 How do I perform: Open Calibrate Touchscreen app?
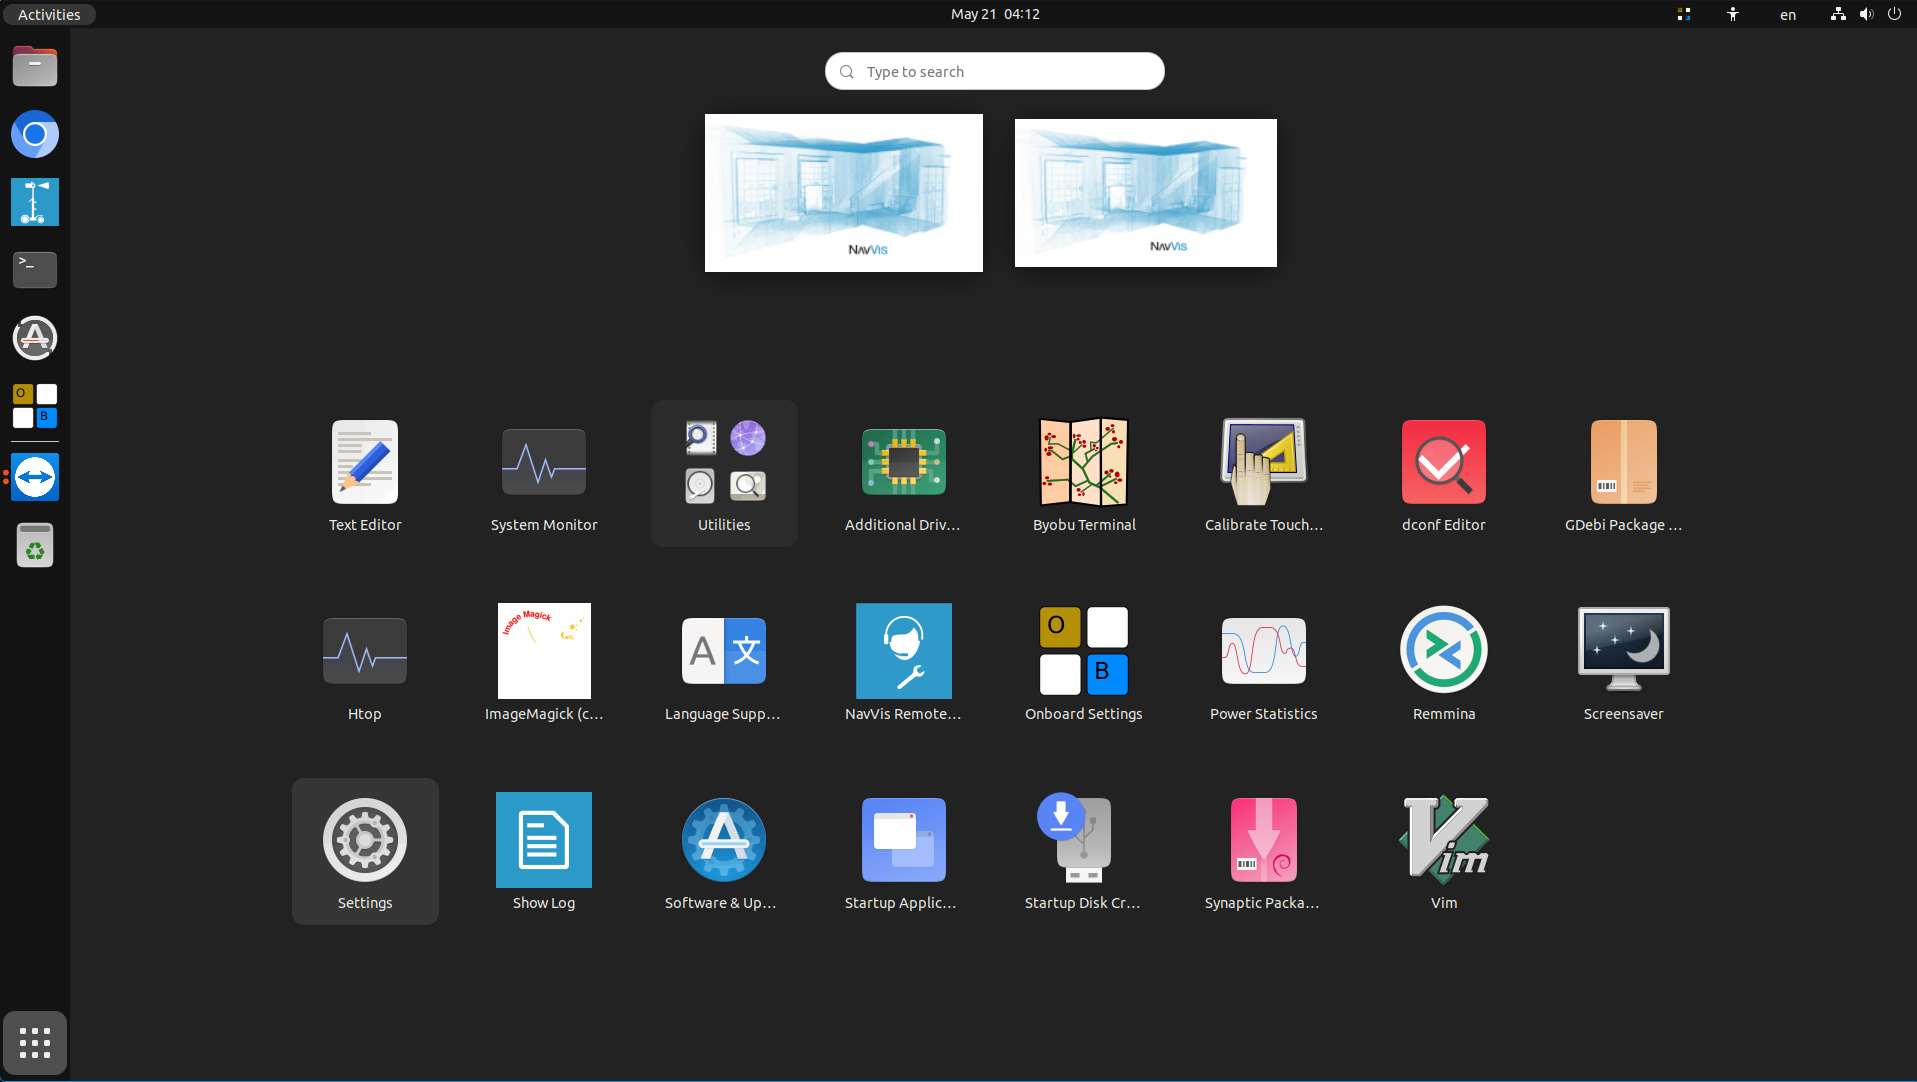[1264, 474]
